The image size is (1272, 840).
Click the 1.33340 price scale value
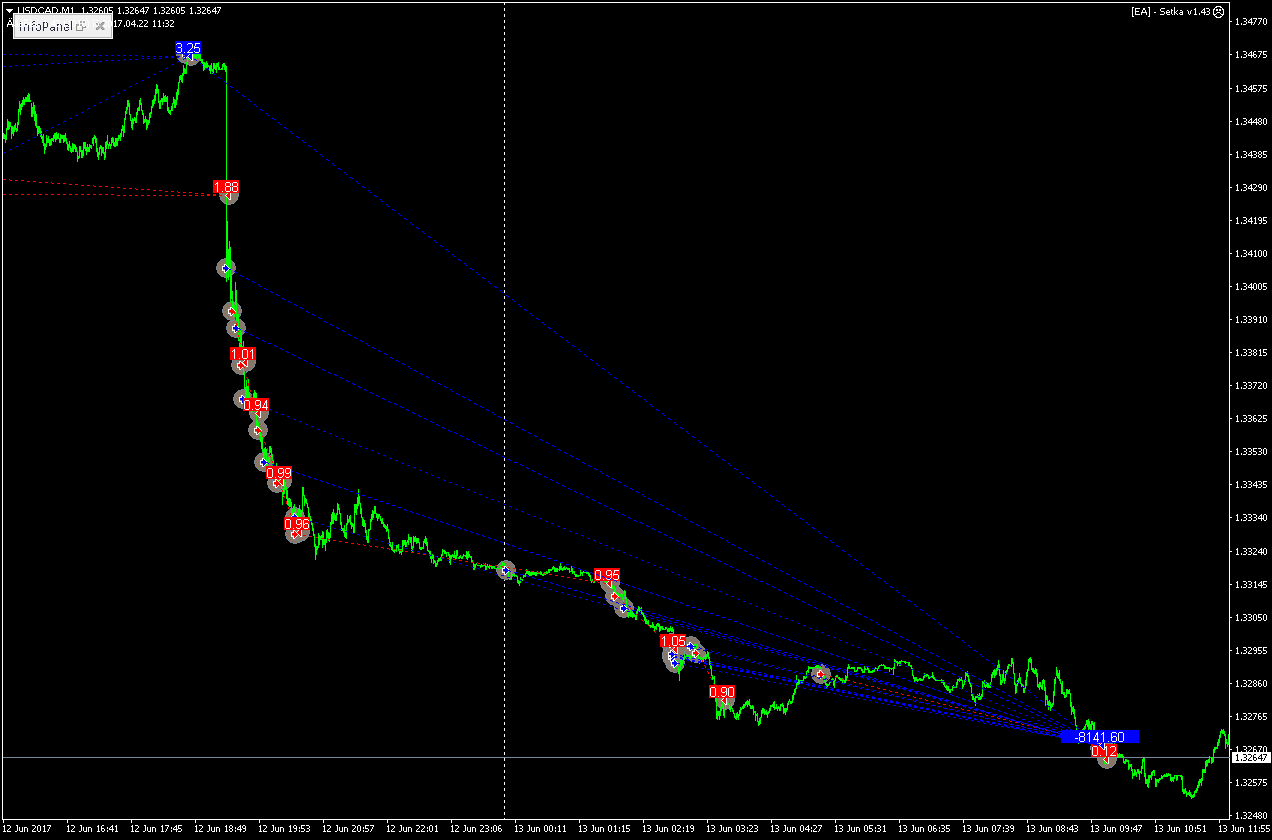1250,517
